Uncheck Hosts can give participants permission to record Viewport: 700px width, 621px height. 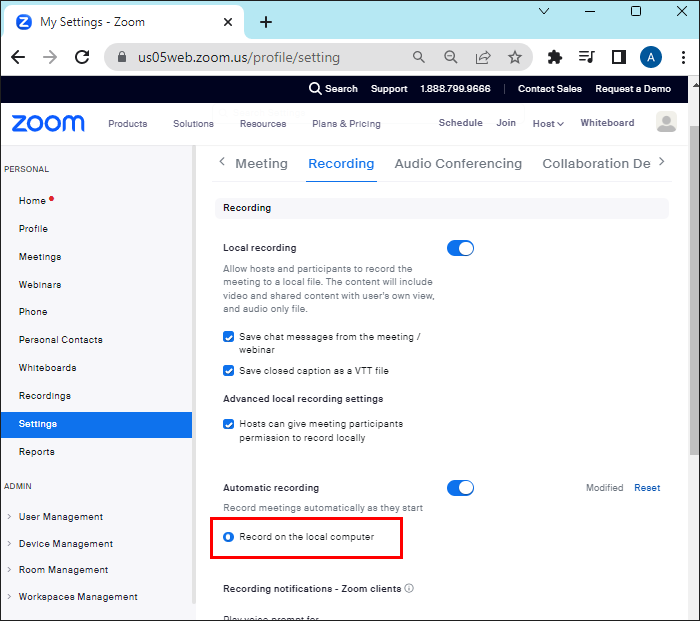tap(229, 424)
